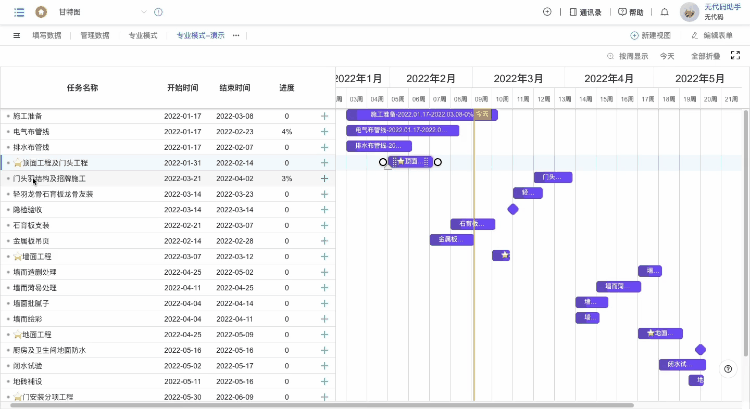Click star icon on 顶面工程及门头工程 row
This screenshot has width=750, height=409.
(x=18, y=163)
